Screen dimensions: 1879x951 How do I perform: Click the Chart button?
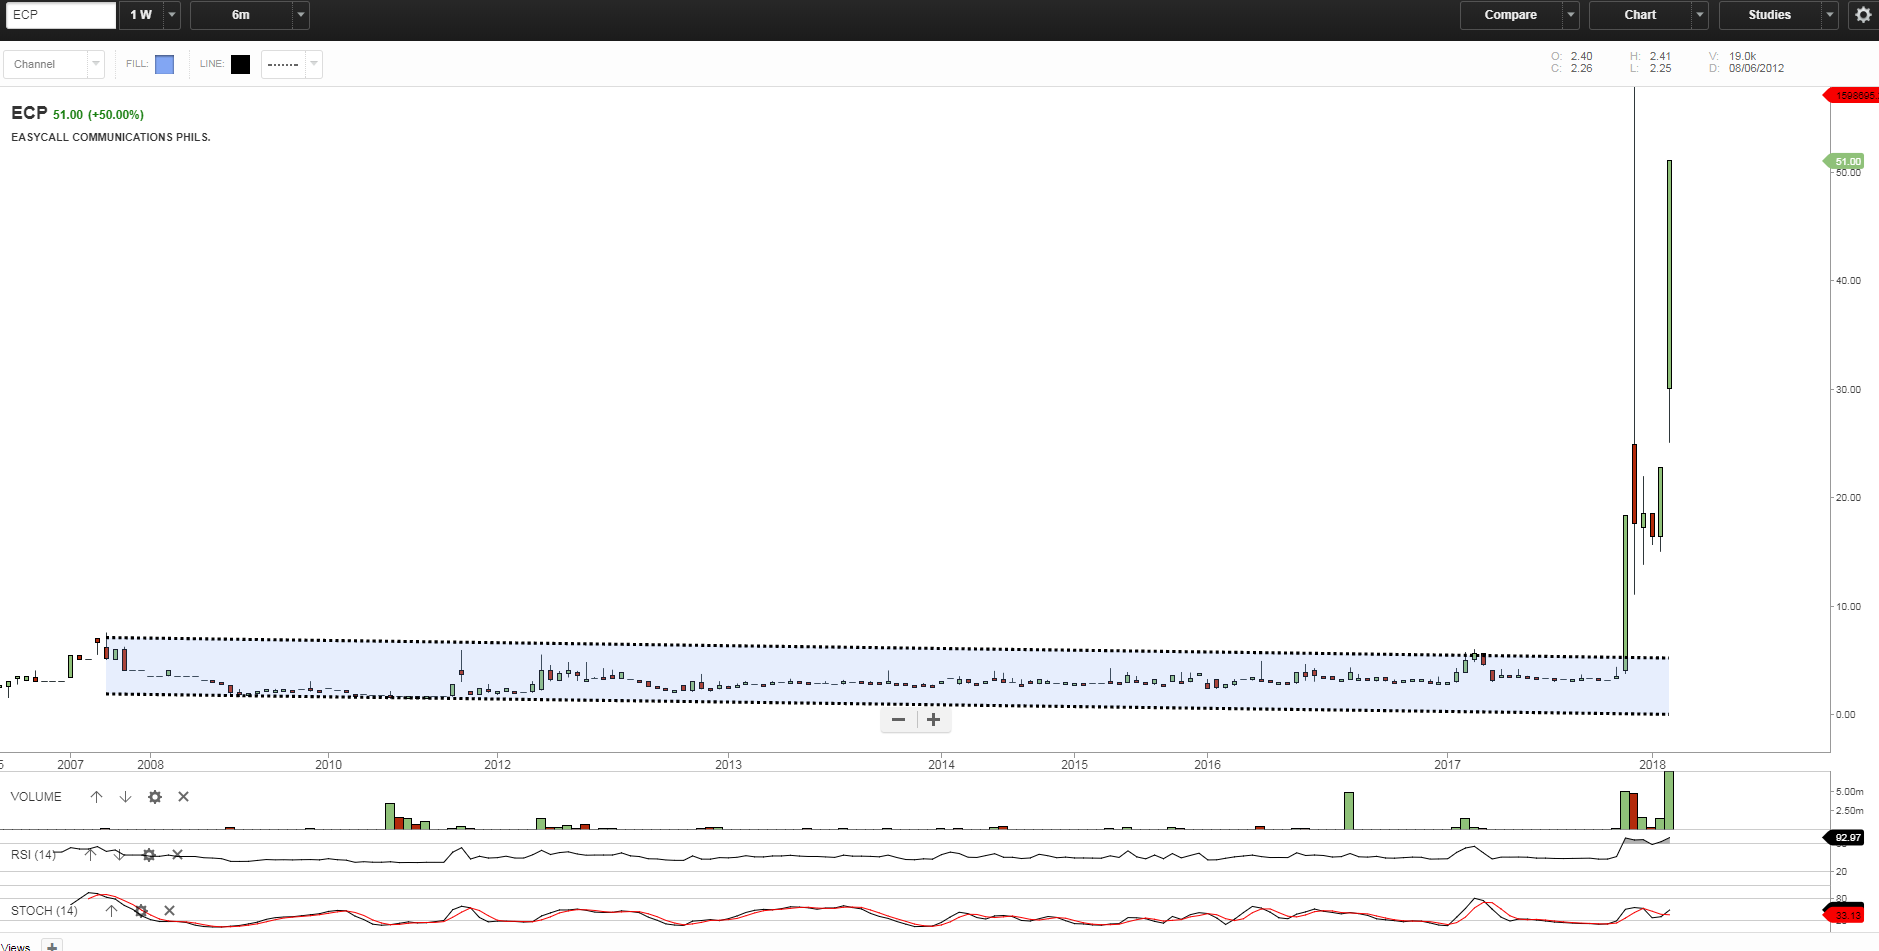[1641, 15]
